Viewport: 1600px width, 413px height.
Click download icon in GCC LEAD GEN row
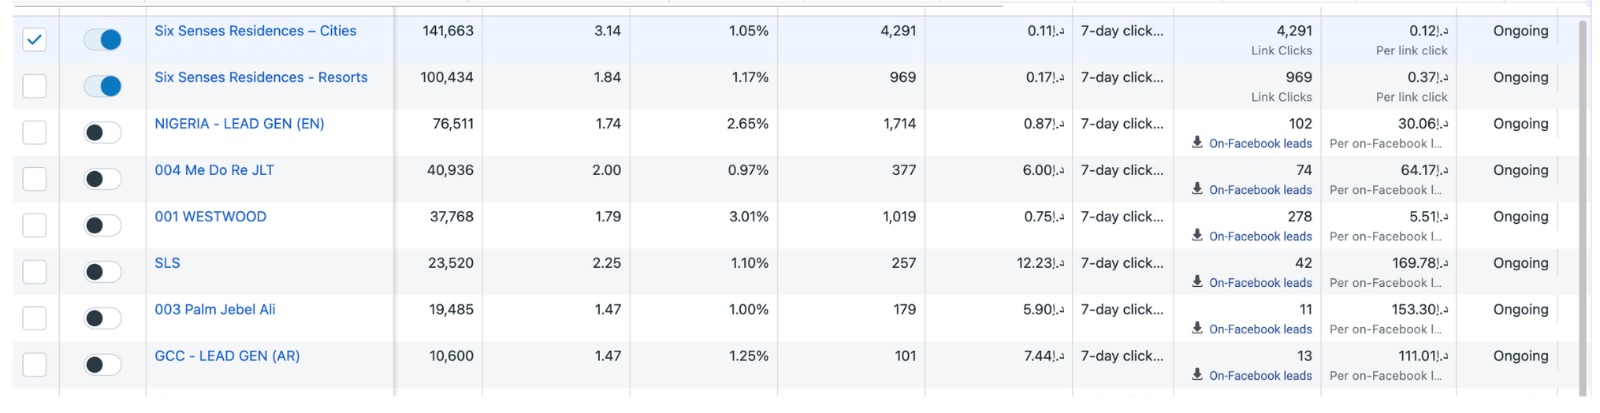(x=1197, y=375)
